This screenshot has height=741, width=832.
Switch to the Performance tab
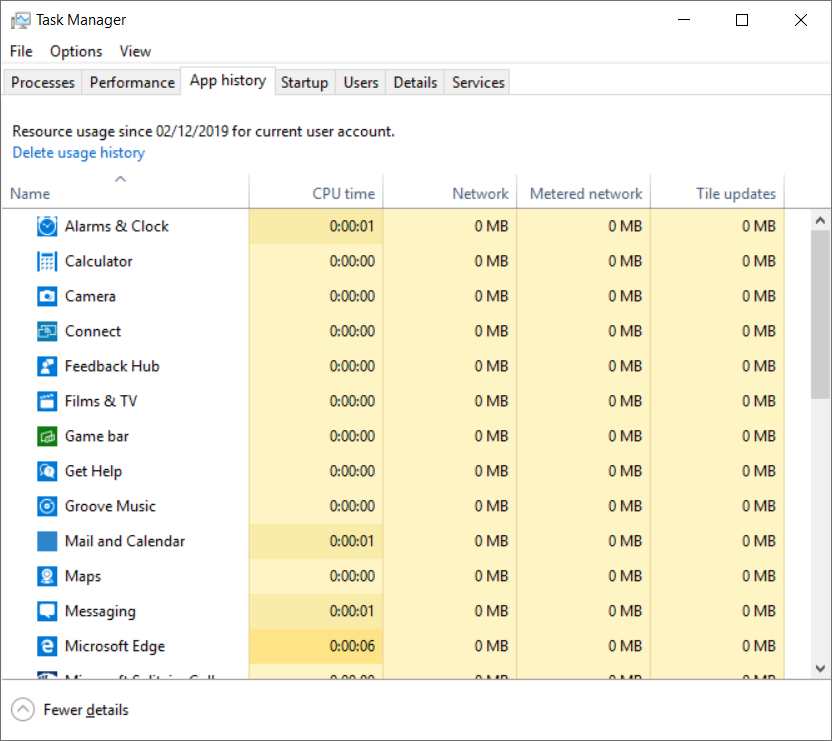(132, 82)
